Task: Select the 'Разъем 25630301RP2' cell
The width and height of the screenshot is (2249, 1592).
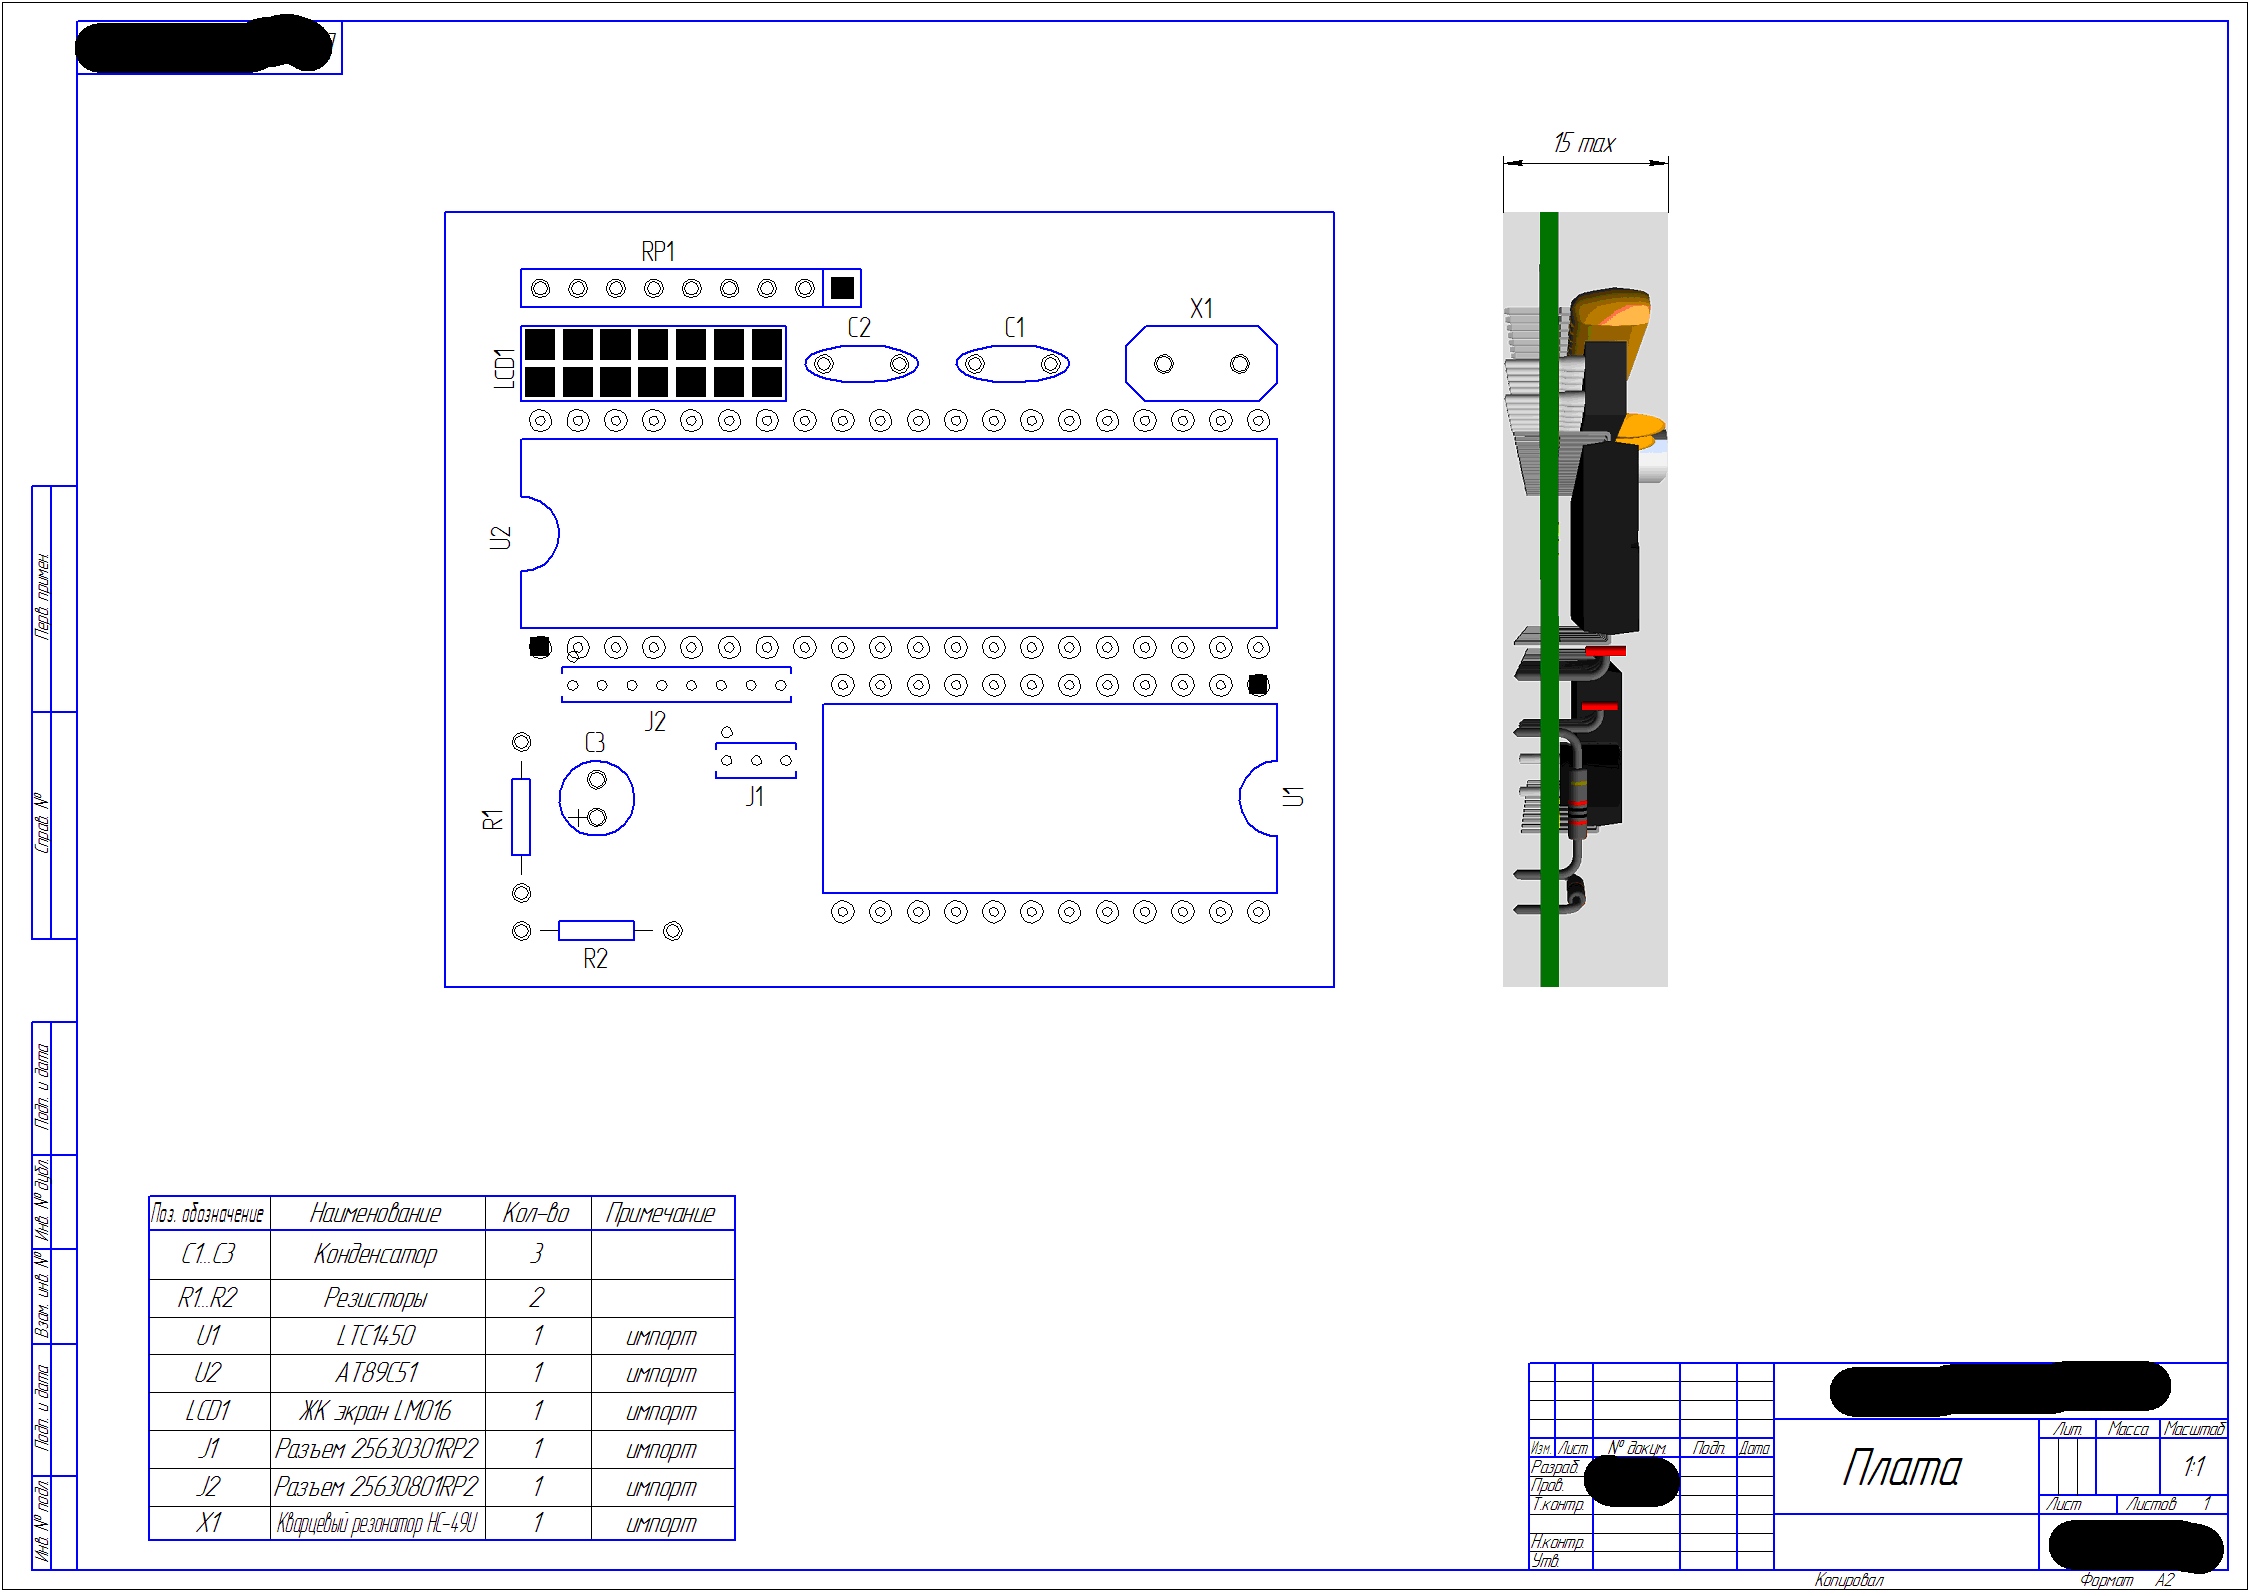Action: tap(377, 1449)
